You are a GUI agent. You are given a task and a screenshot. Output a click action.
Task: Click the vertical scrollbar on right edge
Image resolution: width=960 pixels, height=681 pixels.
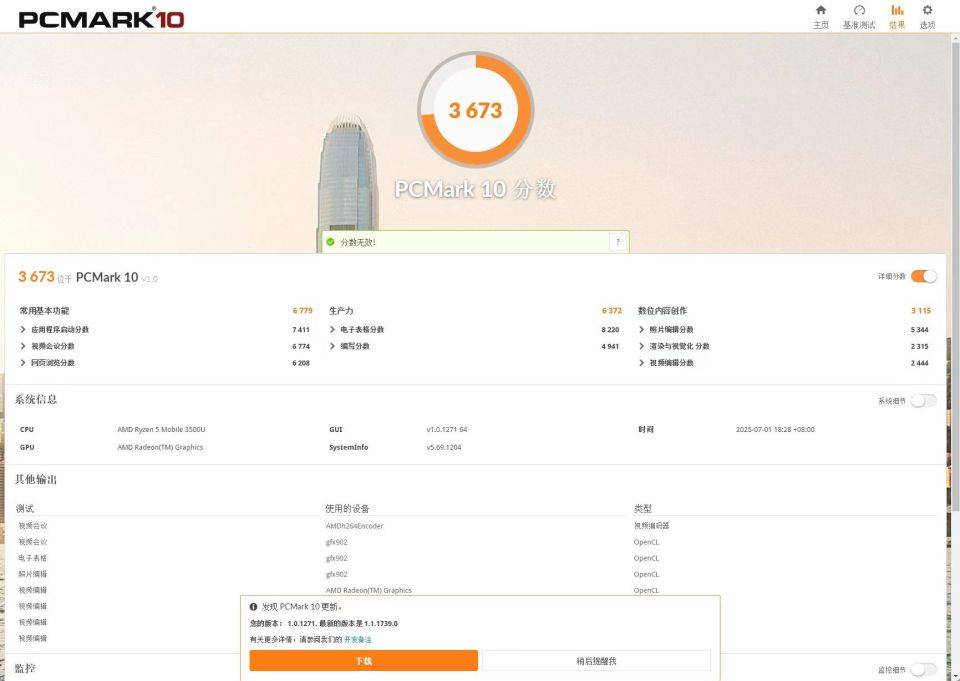point(954,300)
